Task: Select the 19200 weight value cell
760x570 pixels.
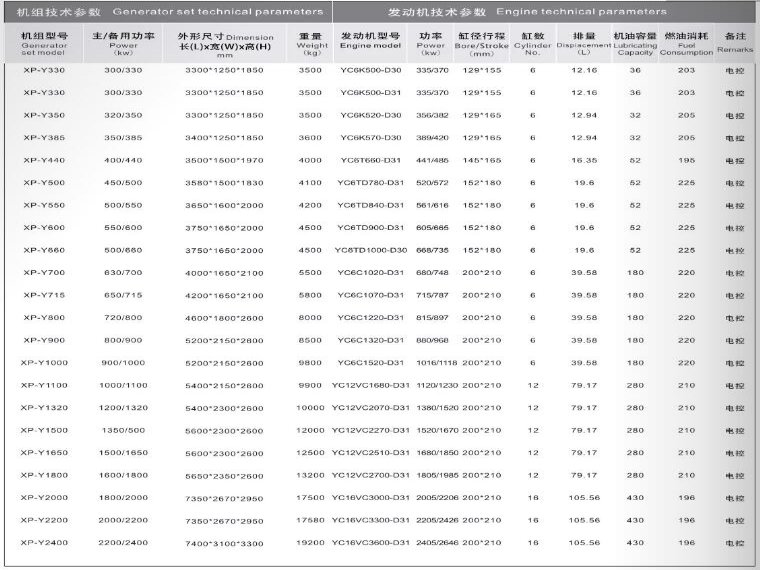Action: coord(311,542)
